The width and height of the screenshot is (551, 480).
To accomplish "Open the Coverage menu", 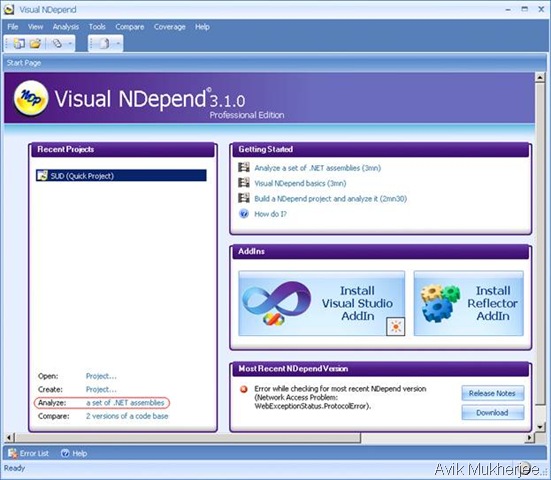I will pos(169,27).
